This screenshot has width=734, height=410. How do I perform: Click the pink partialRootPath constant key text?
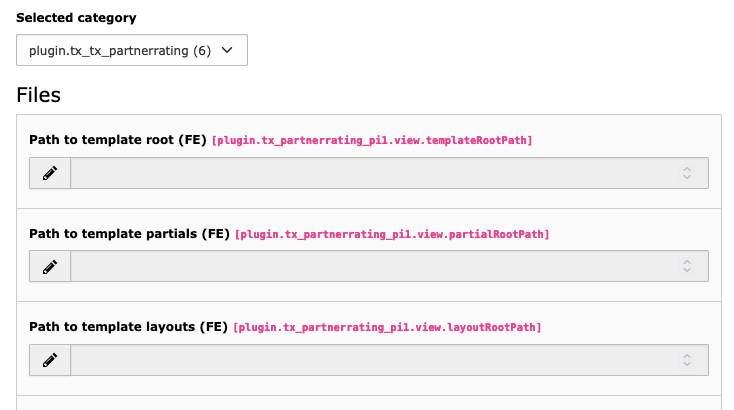(392, 234)
